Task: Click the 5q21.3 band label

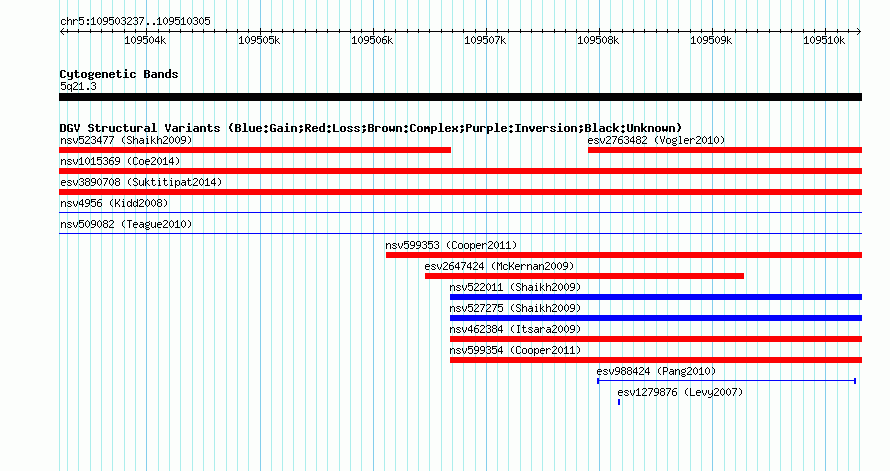Action: (78, 86)
